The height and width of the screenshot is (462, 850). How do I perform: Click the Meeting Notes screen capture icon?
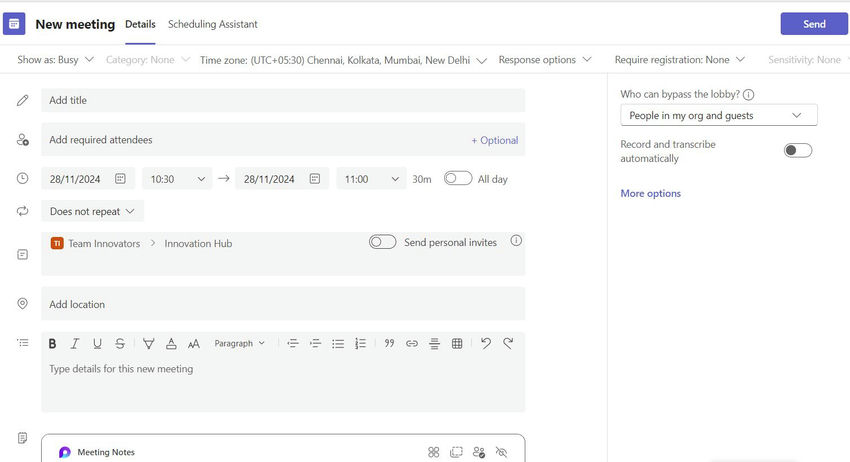coord(456,452)
